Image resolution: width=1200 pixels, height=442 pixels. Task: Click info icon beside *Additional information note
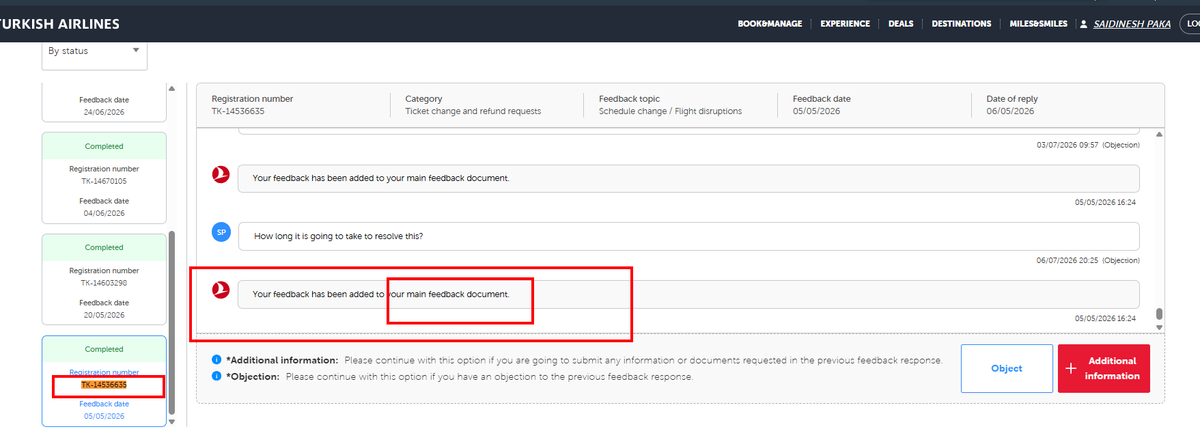216,360
